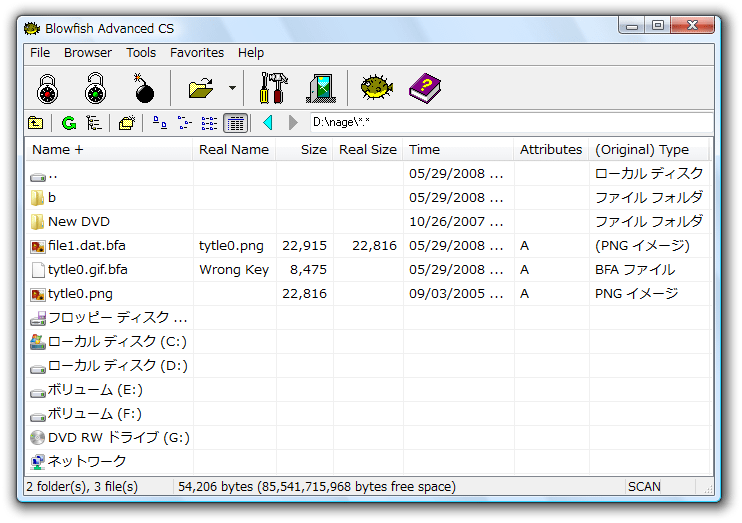Click status text '2 folder(s), 3 file(s)'
Screen dimensions: 742x523
coord(82,487)
